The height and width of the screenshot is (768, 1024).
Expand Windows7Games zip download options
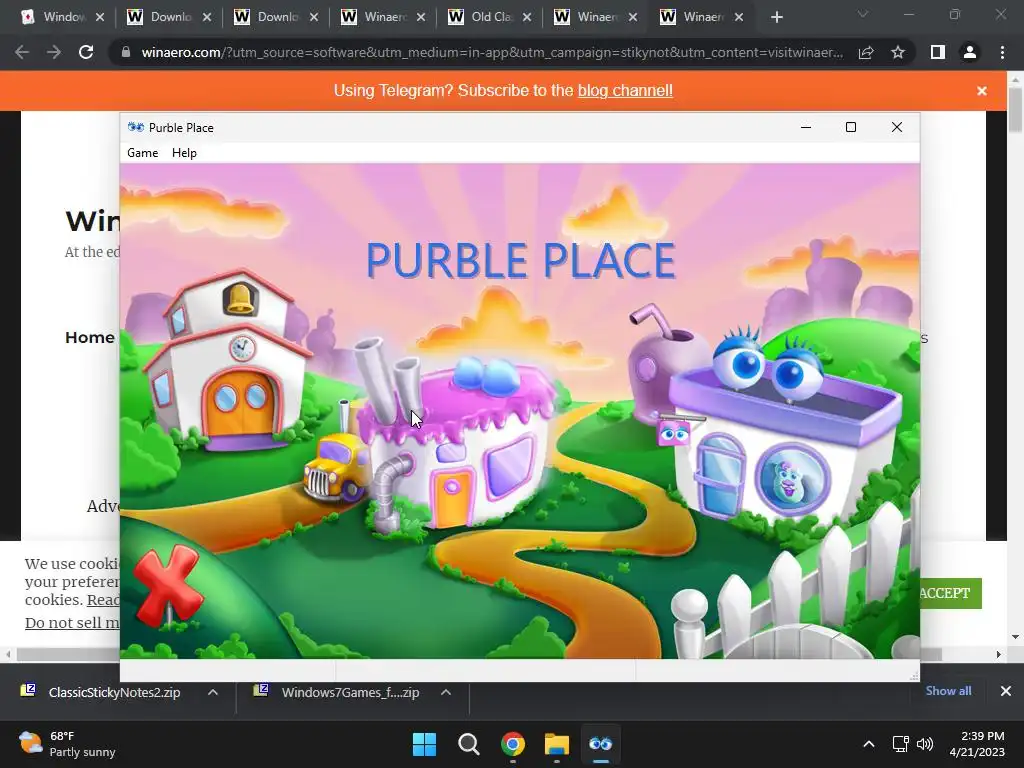coord(446,692)
